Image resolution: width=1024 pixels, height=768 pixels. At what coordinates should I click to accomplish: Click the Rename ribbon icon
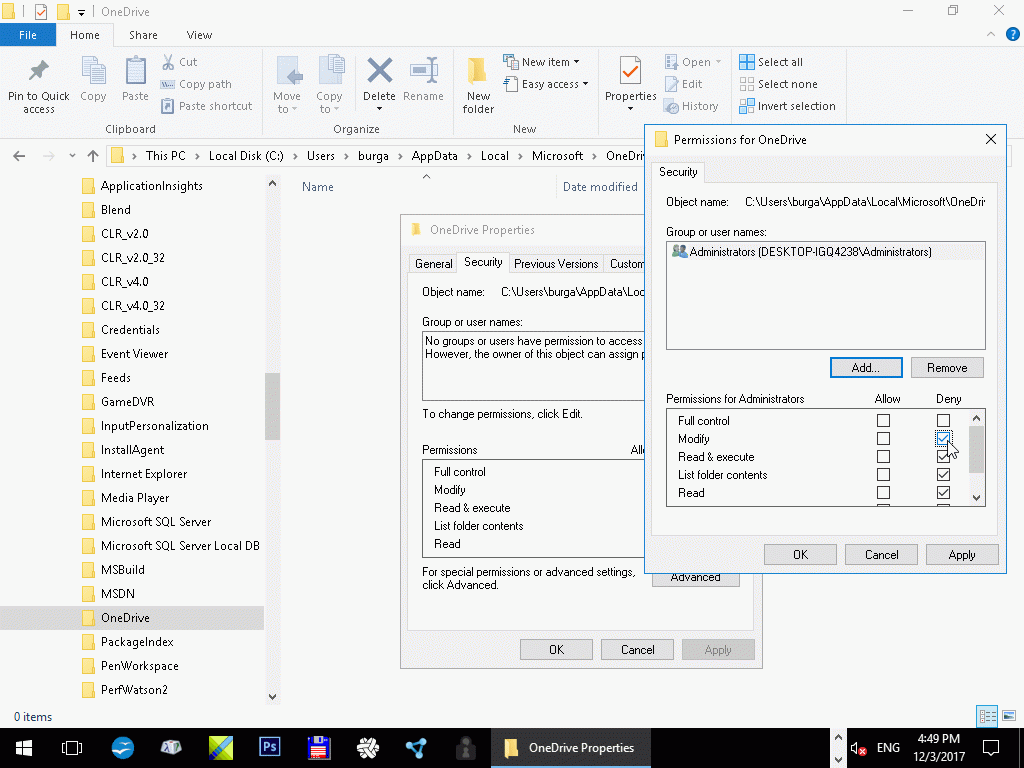tap(423, 71)
